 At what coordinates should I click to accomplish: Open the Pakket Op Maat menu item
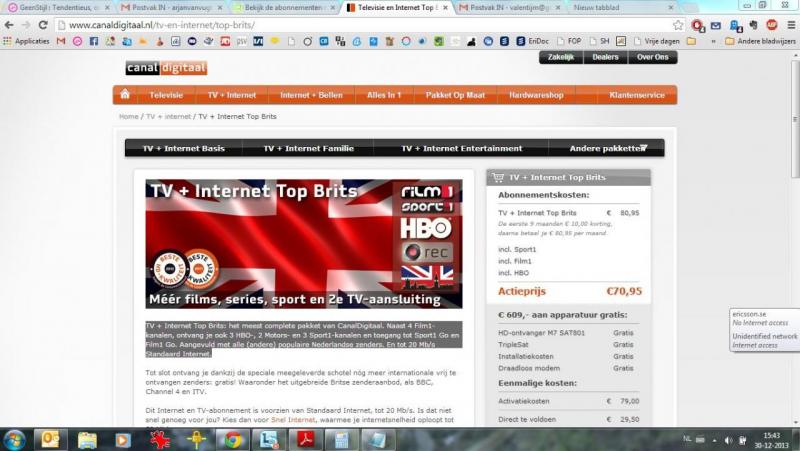tap(455, 95)
